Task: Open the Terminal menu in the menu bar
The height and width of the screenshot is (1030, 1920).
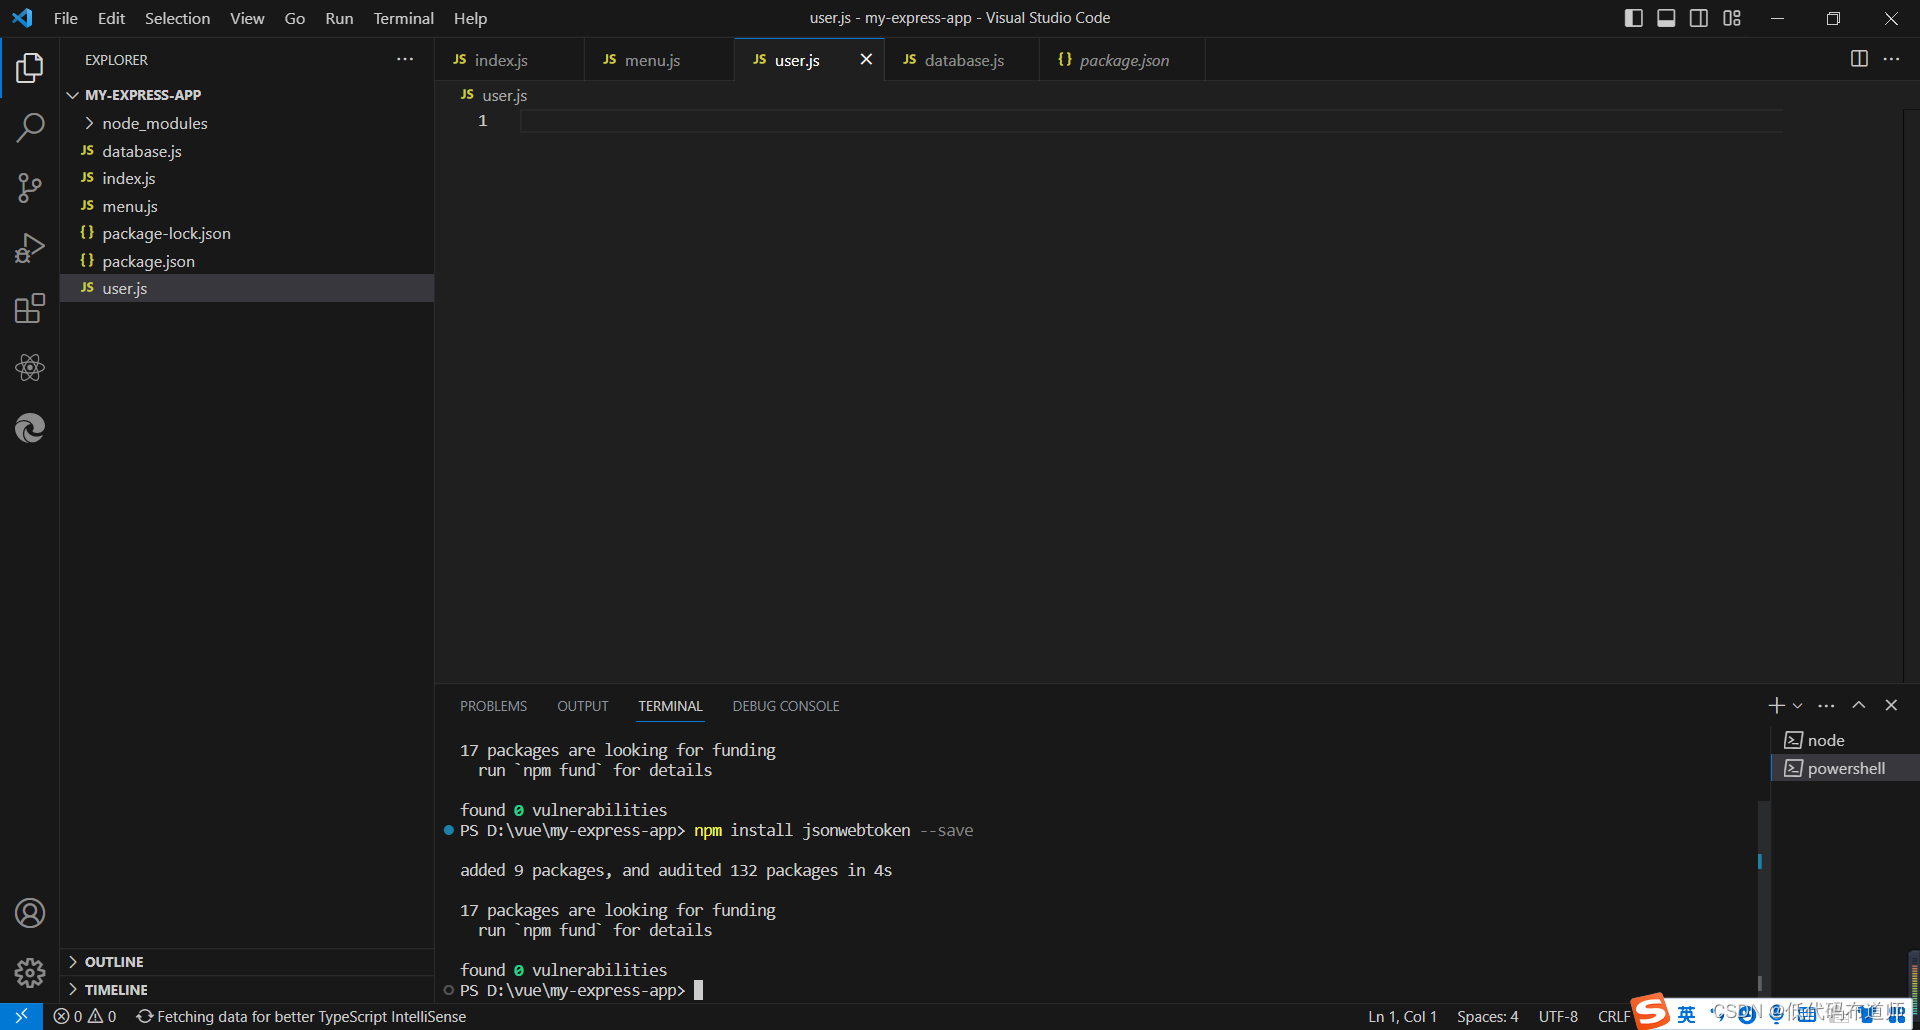Action: [402, 18]
